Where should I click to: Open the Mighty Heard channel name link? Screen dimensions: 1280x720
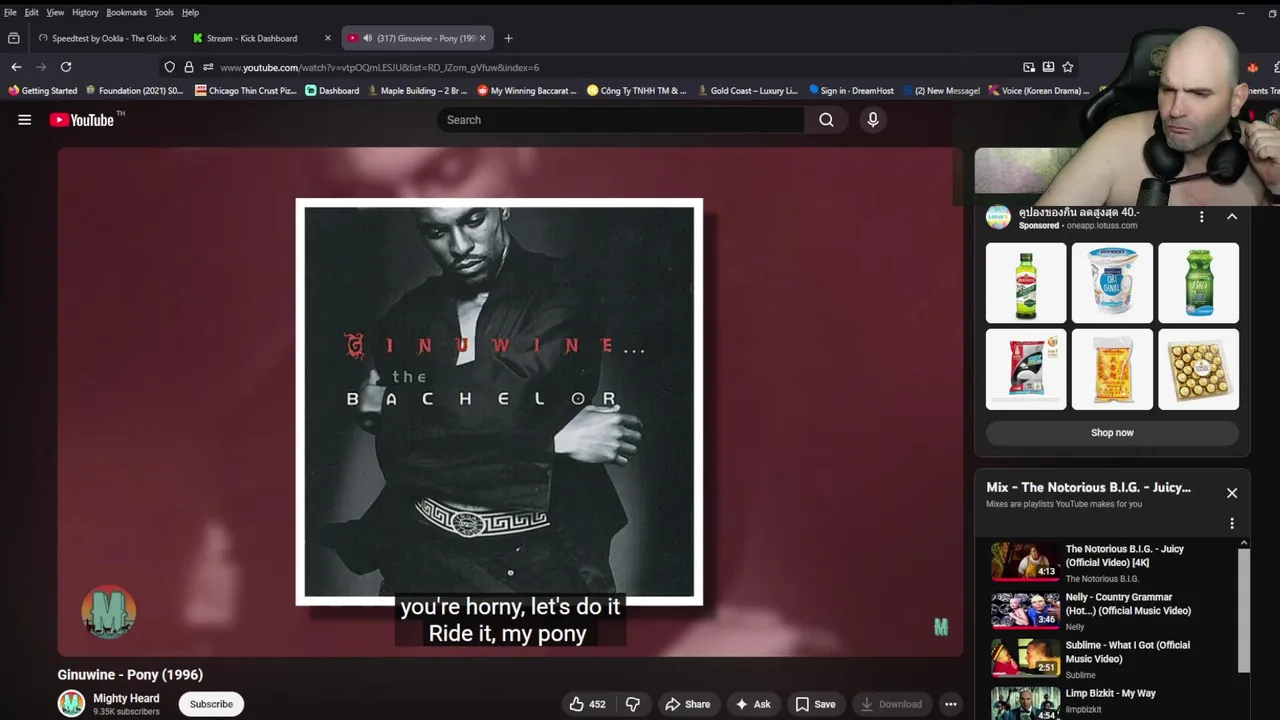pos(126,698)
